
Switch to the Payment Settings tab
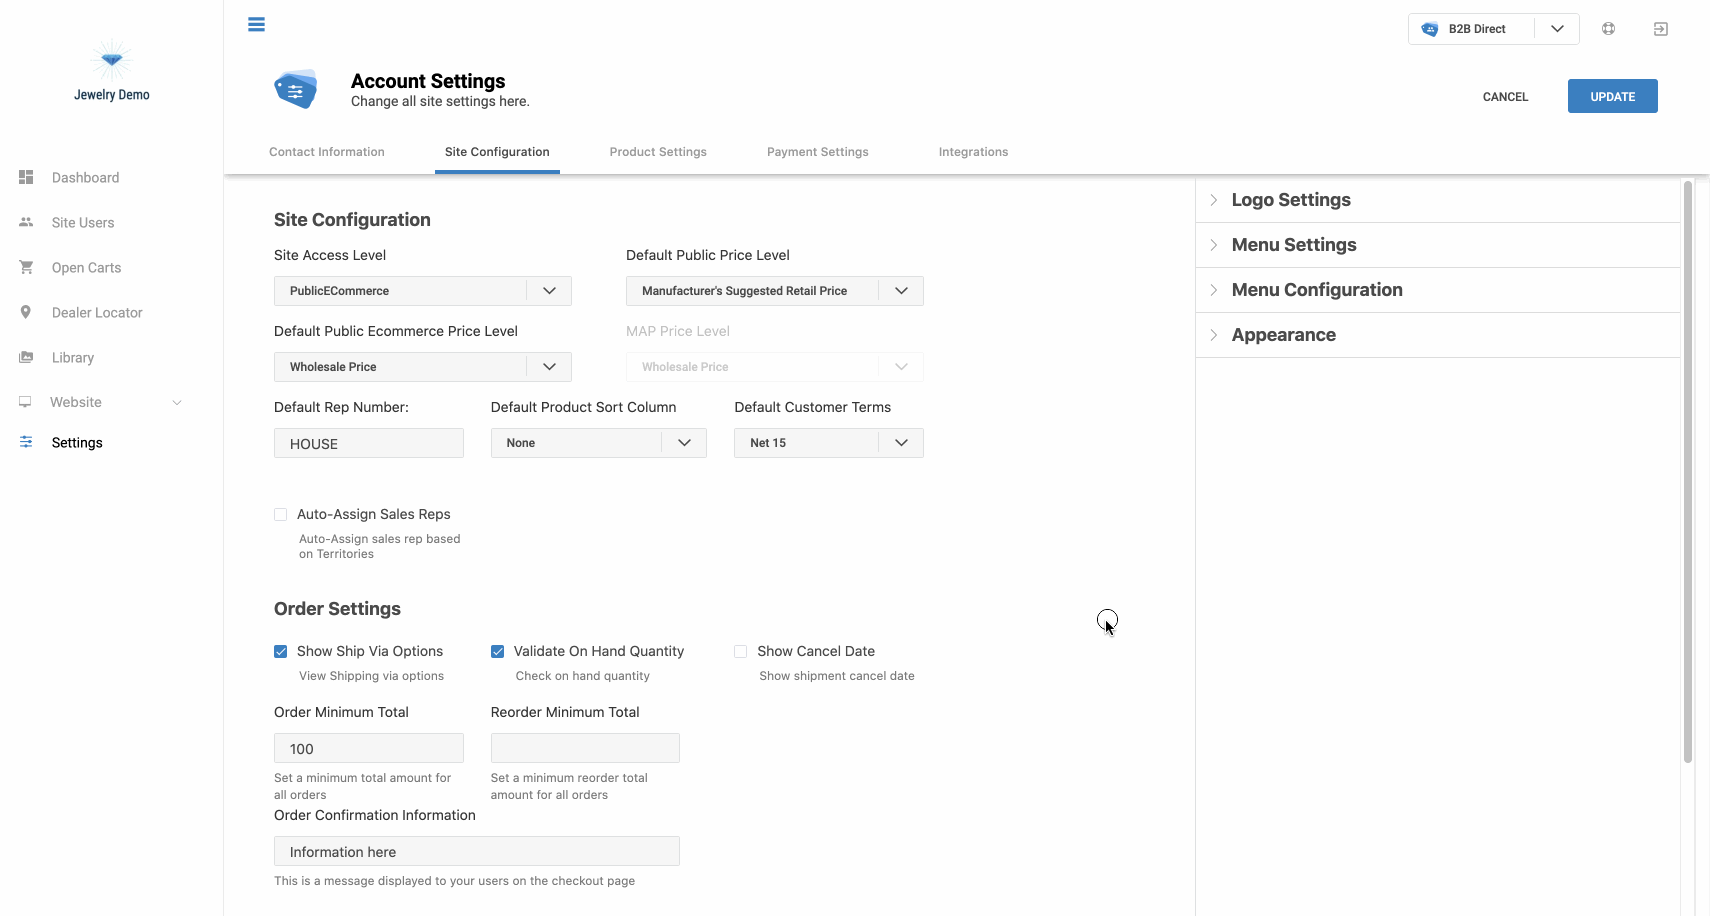pos(817,152)
